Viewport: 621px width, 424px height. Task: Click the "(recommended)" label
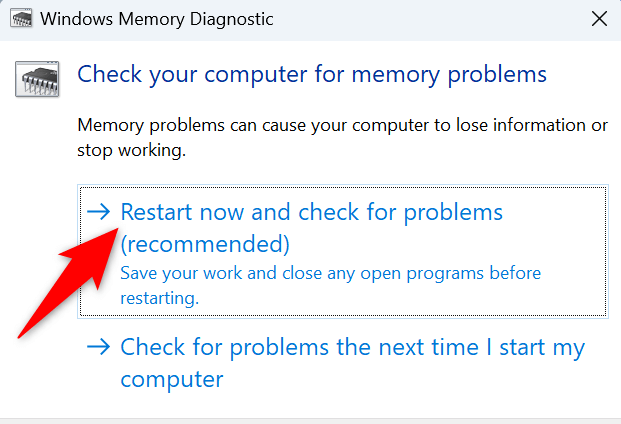coord(204,244)
